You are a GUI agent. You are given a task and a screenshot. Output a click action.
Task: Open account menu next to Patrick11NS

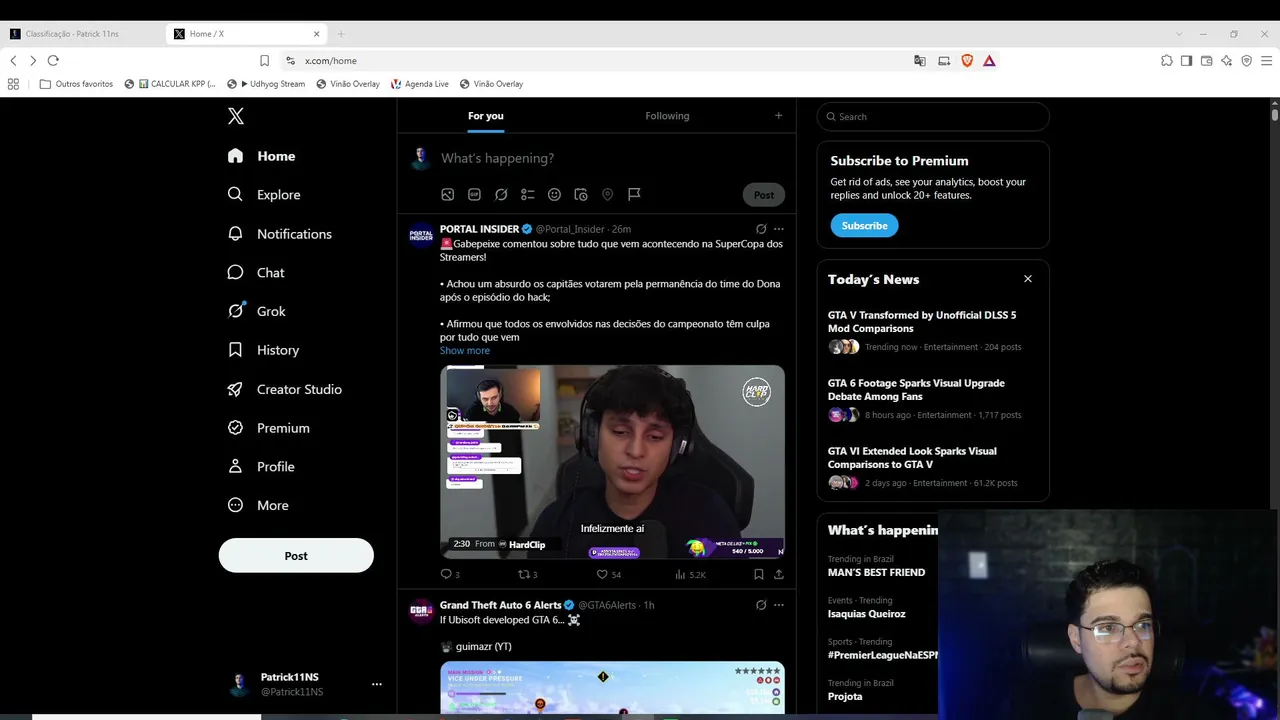tap(377, 684)
